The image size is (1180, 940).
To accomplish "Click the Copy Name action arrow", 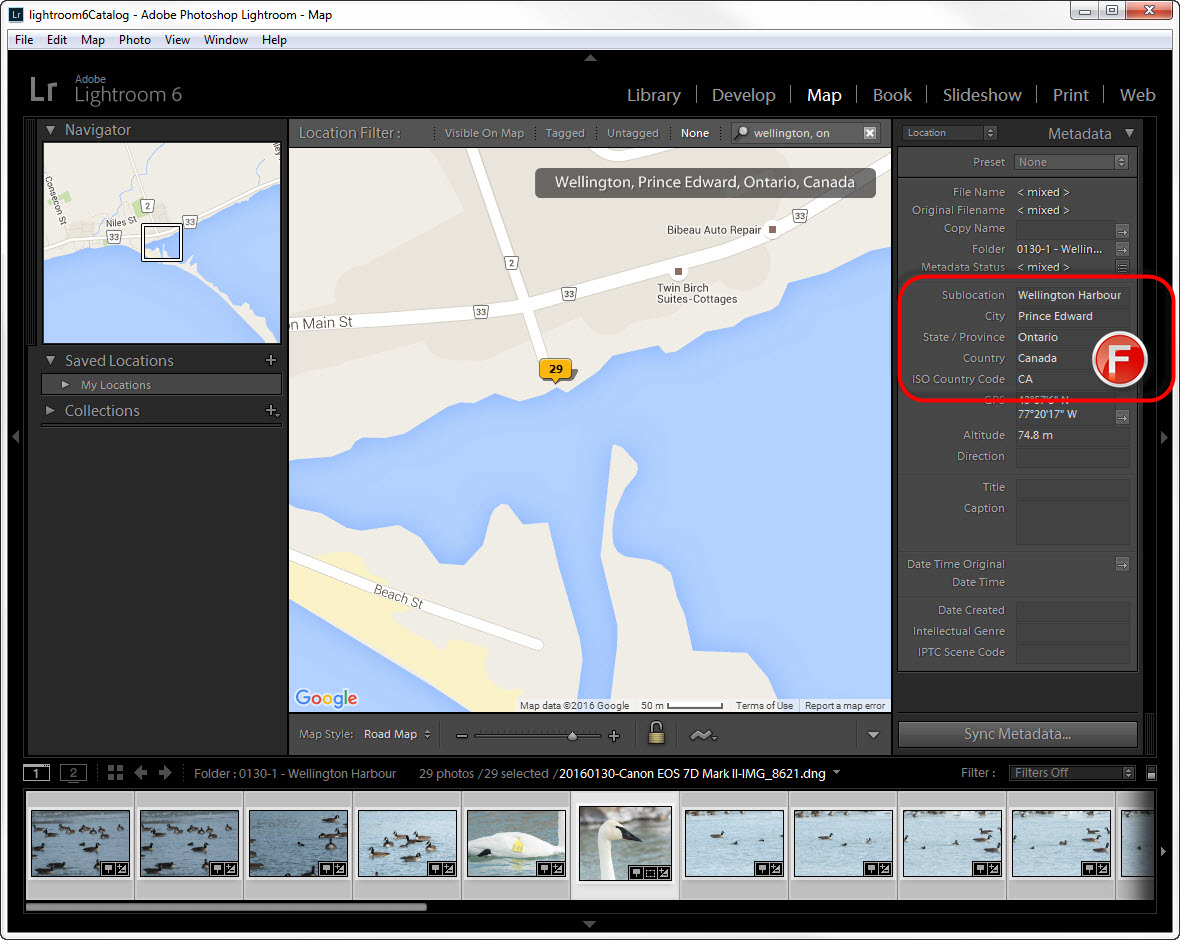I will [x=1122, y=230].
